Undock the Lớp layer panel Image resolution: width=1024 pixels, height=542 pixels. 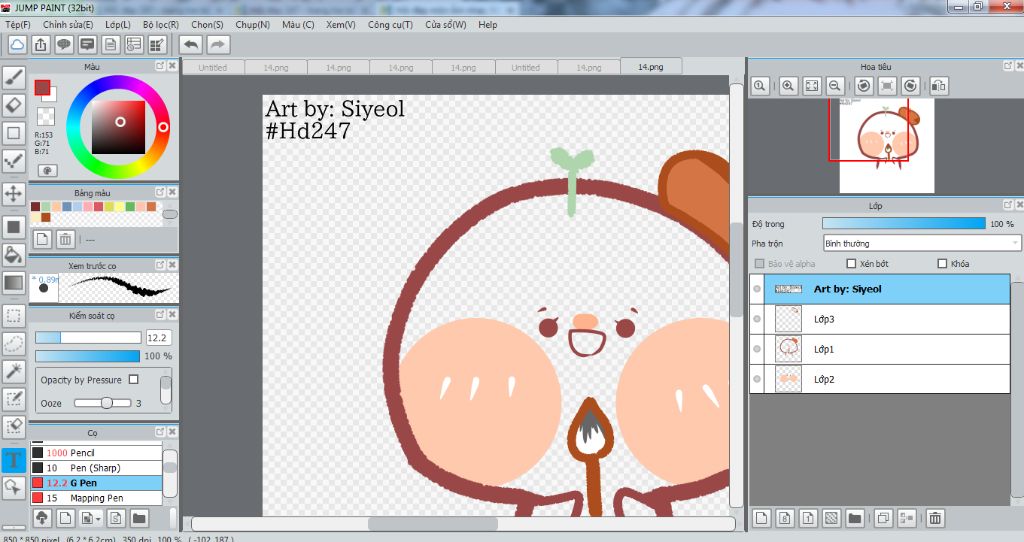pos(1008,205)
